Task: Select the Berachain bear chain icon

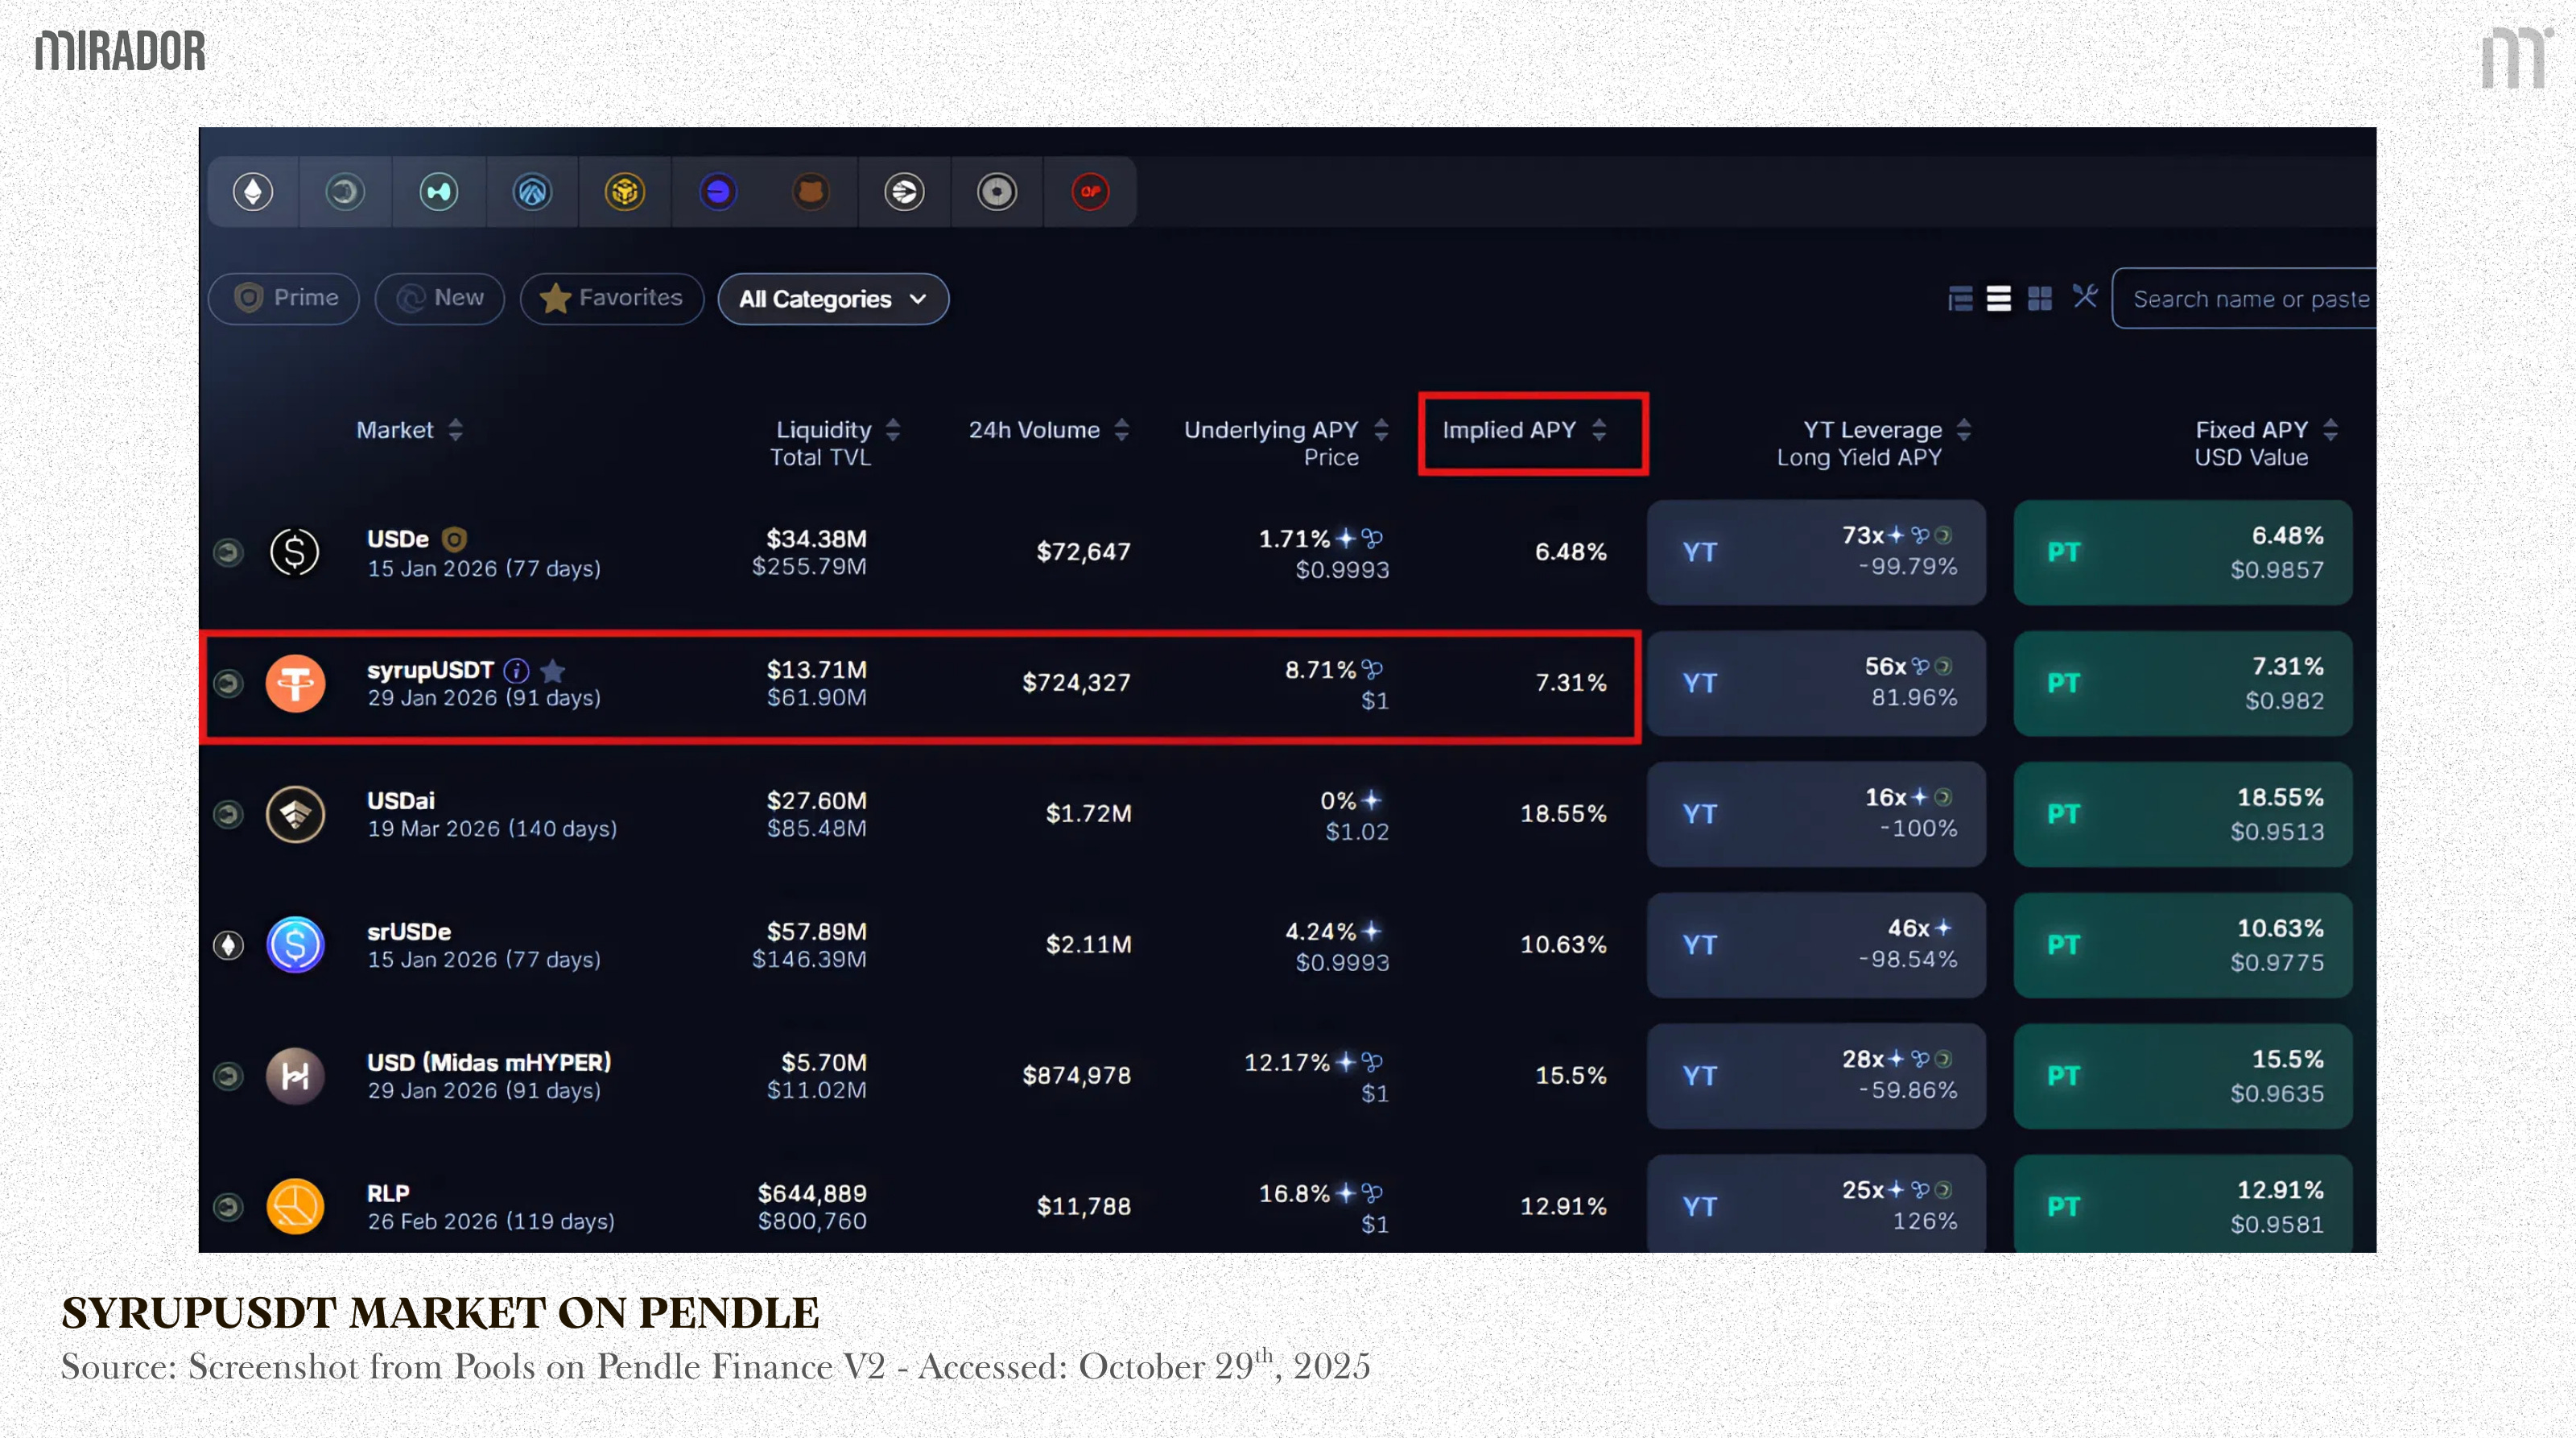Action: tap(811, 191)
